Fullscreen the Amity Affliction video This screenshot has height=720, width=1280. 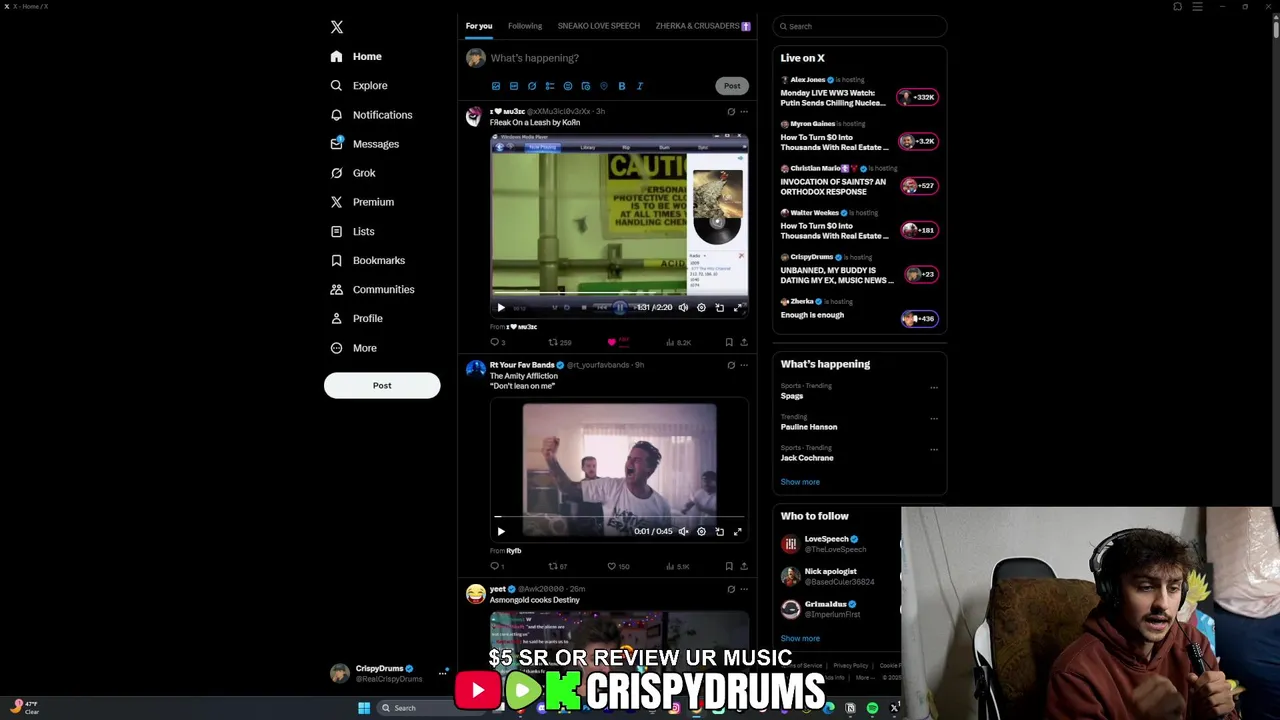click(738, 532)
